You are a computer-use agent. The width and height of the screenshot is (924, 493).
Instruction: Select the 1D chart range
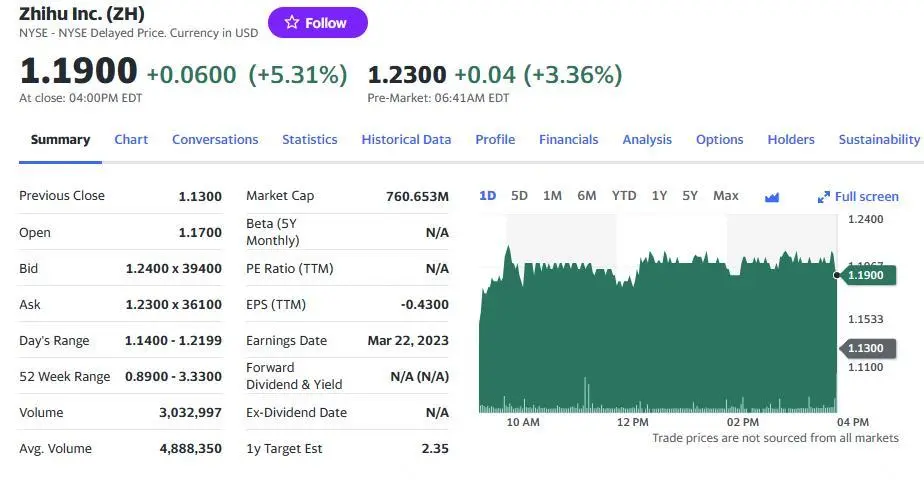tap(487, 196)
